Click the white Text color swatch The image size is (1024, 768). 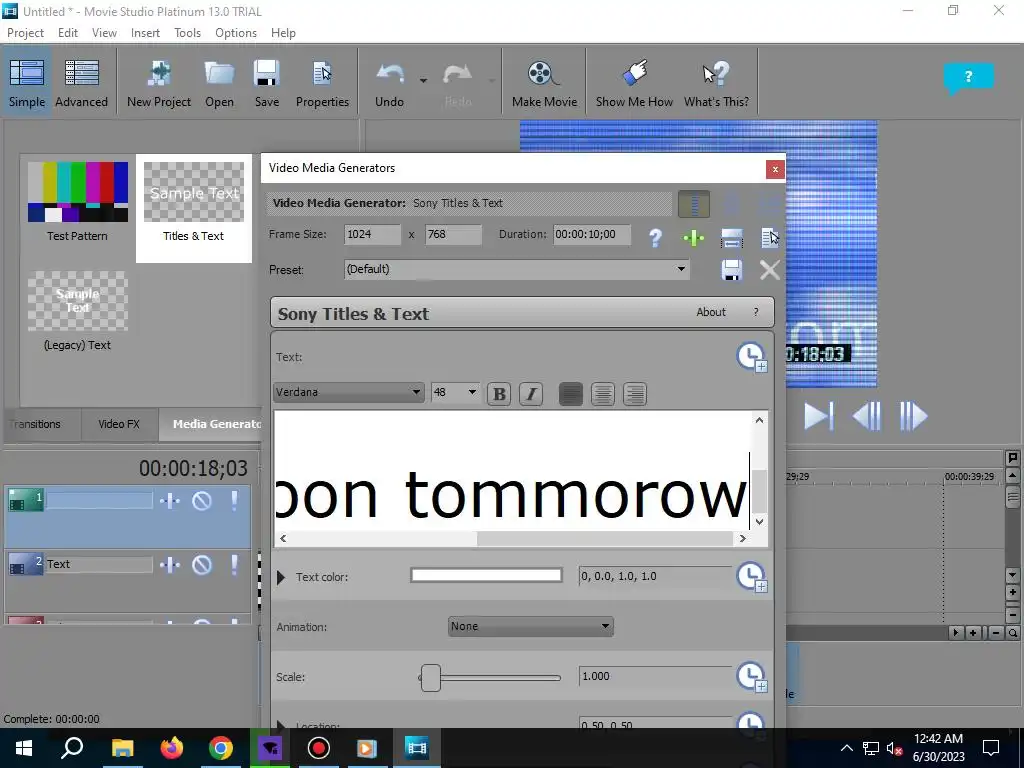tap(486, 575)
